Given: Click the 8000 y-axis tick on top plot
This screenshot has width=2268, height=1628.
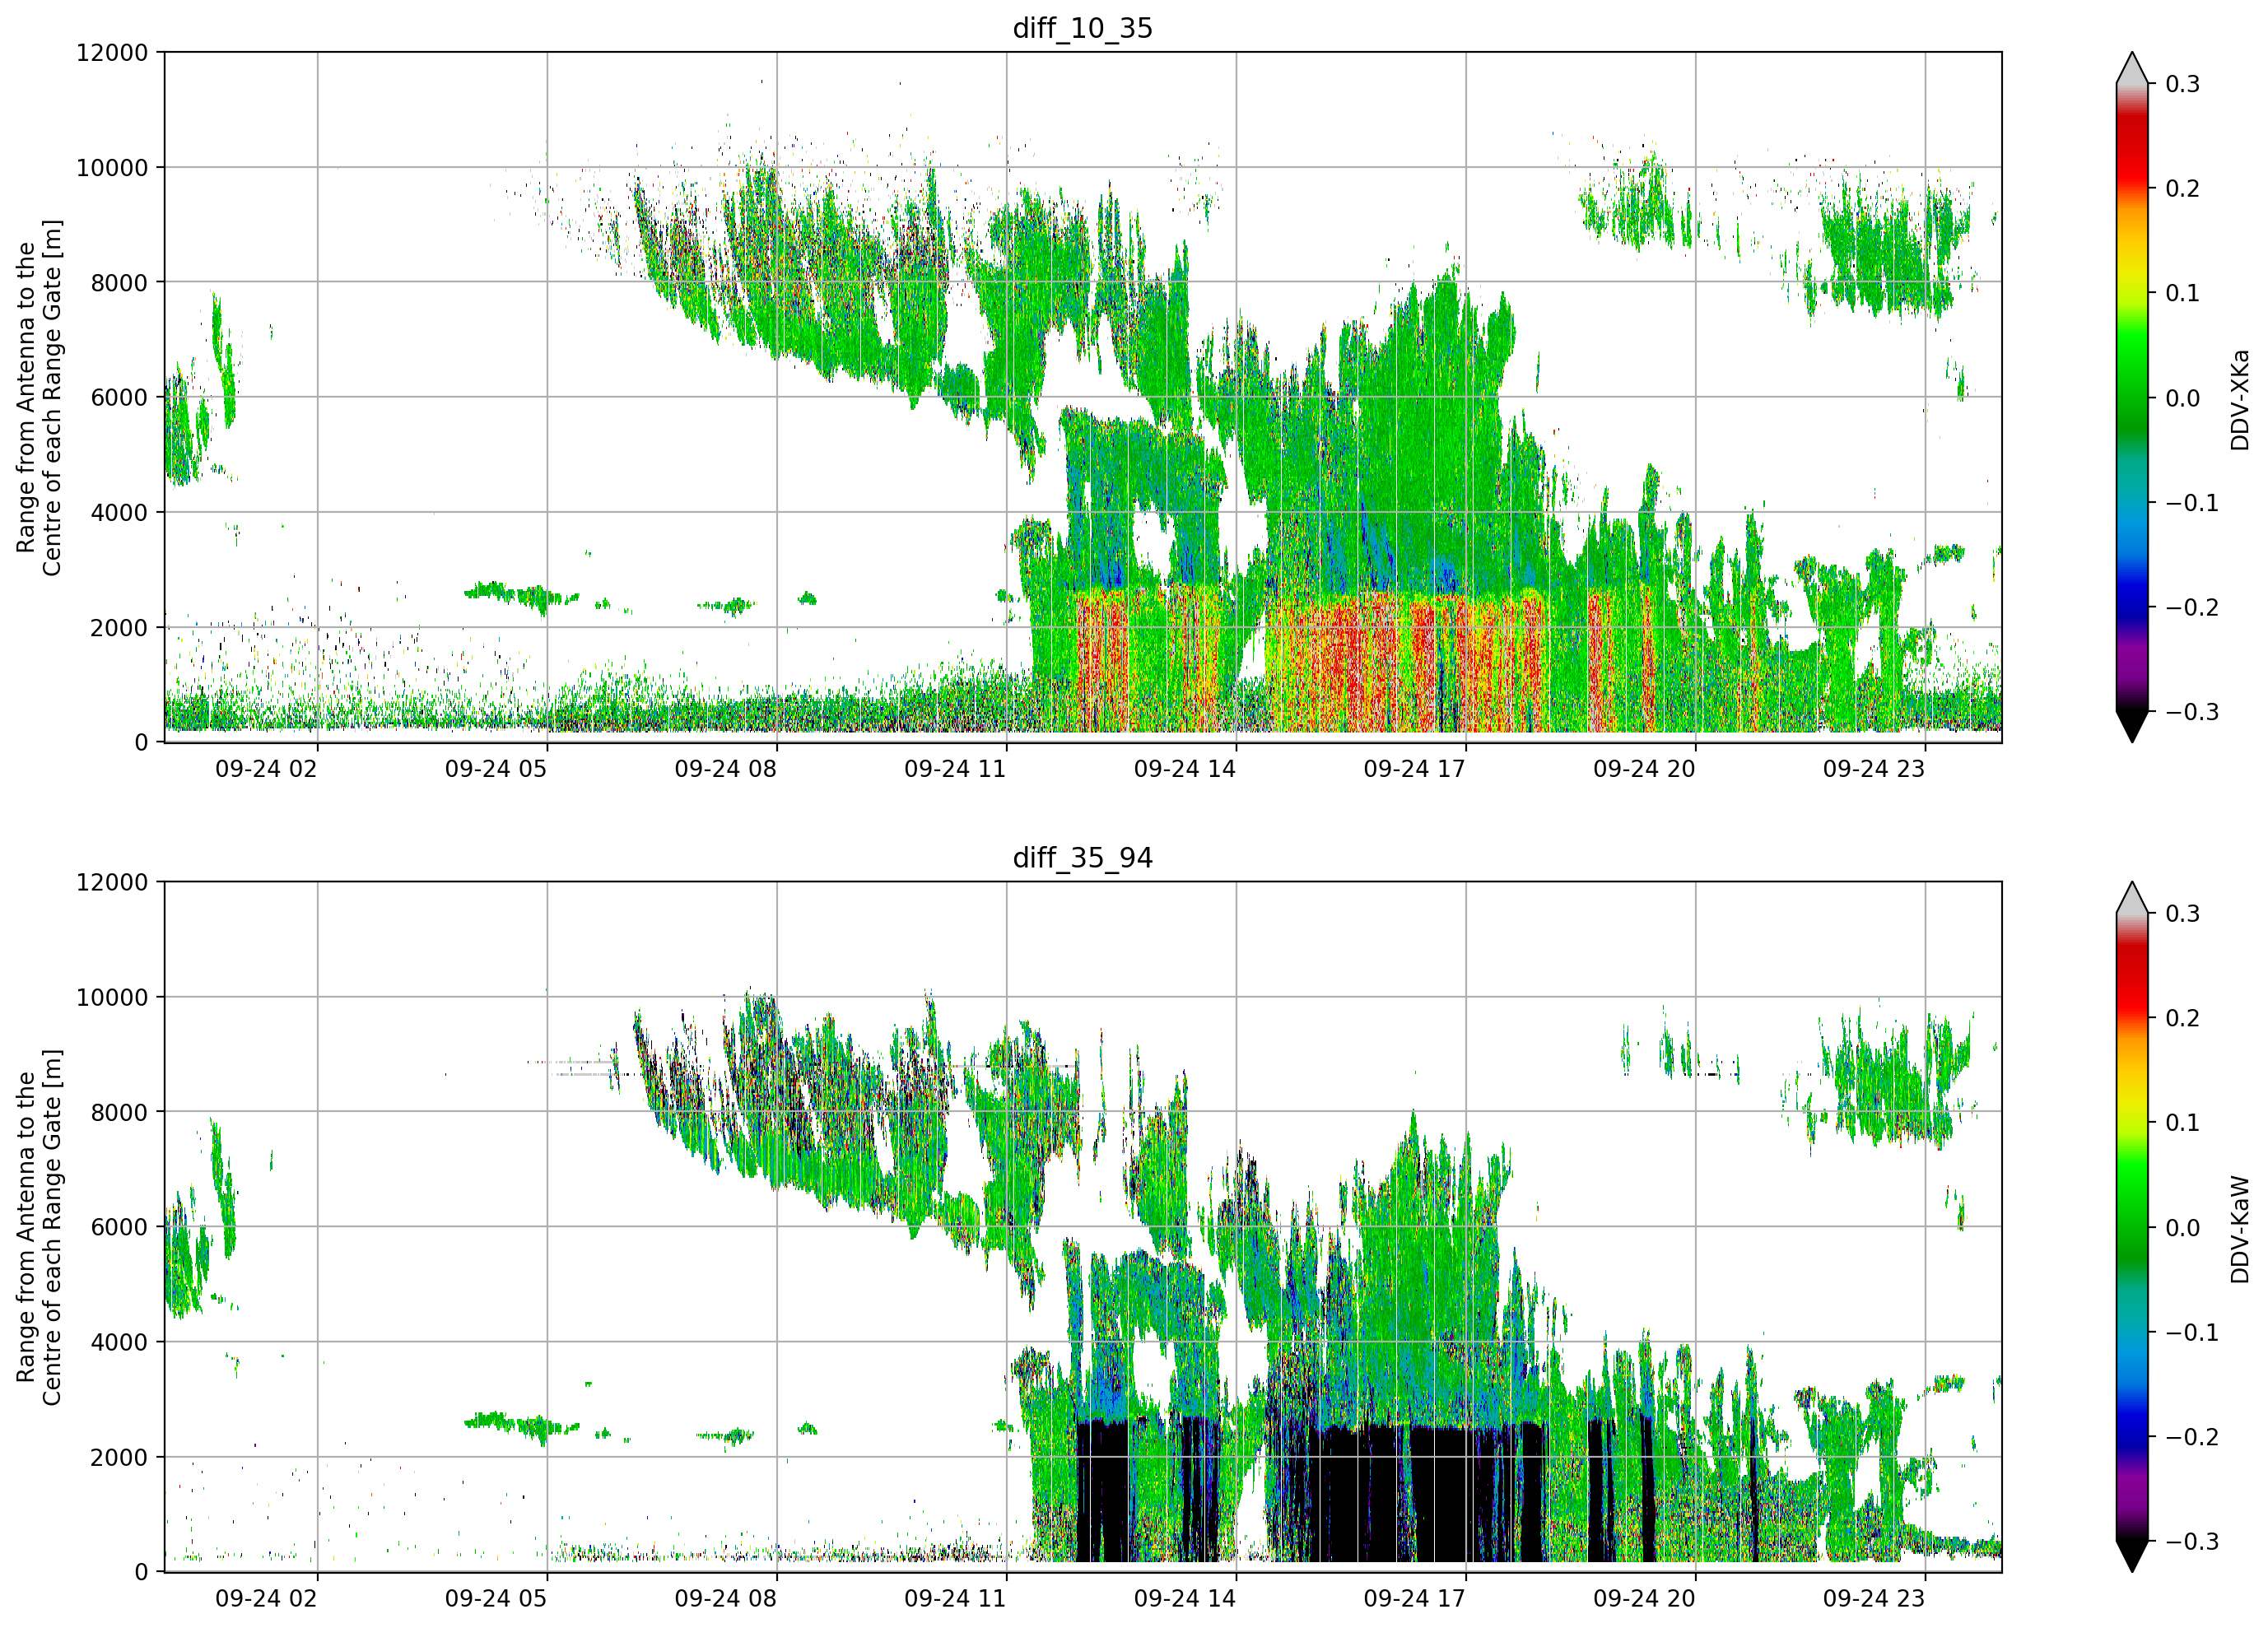Looking at the screenshot, I should point(119,283).
